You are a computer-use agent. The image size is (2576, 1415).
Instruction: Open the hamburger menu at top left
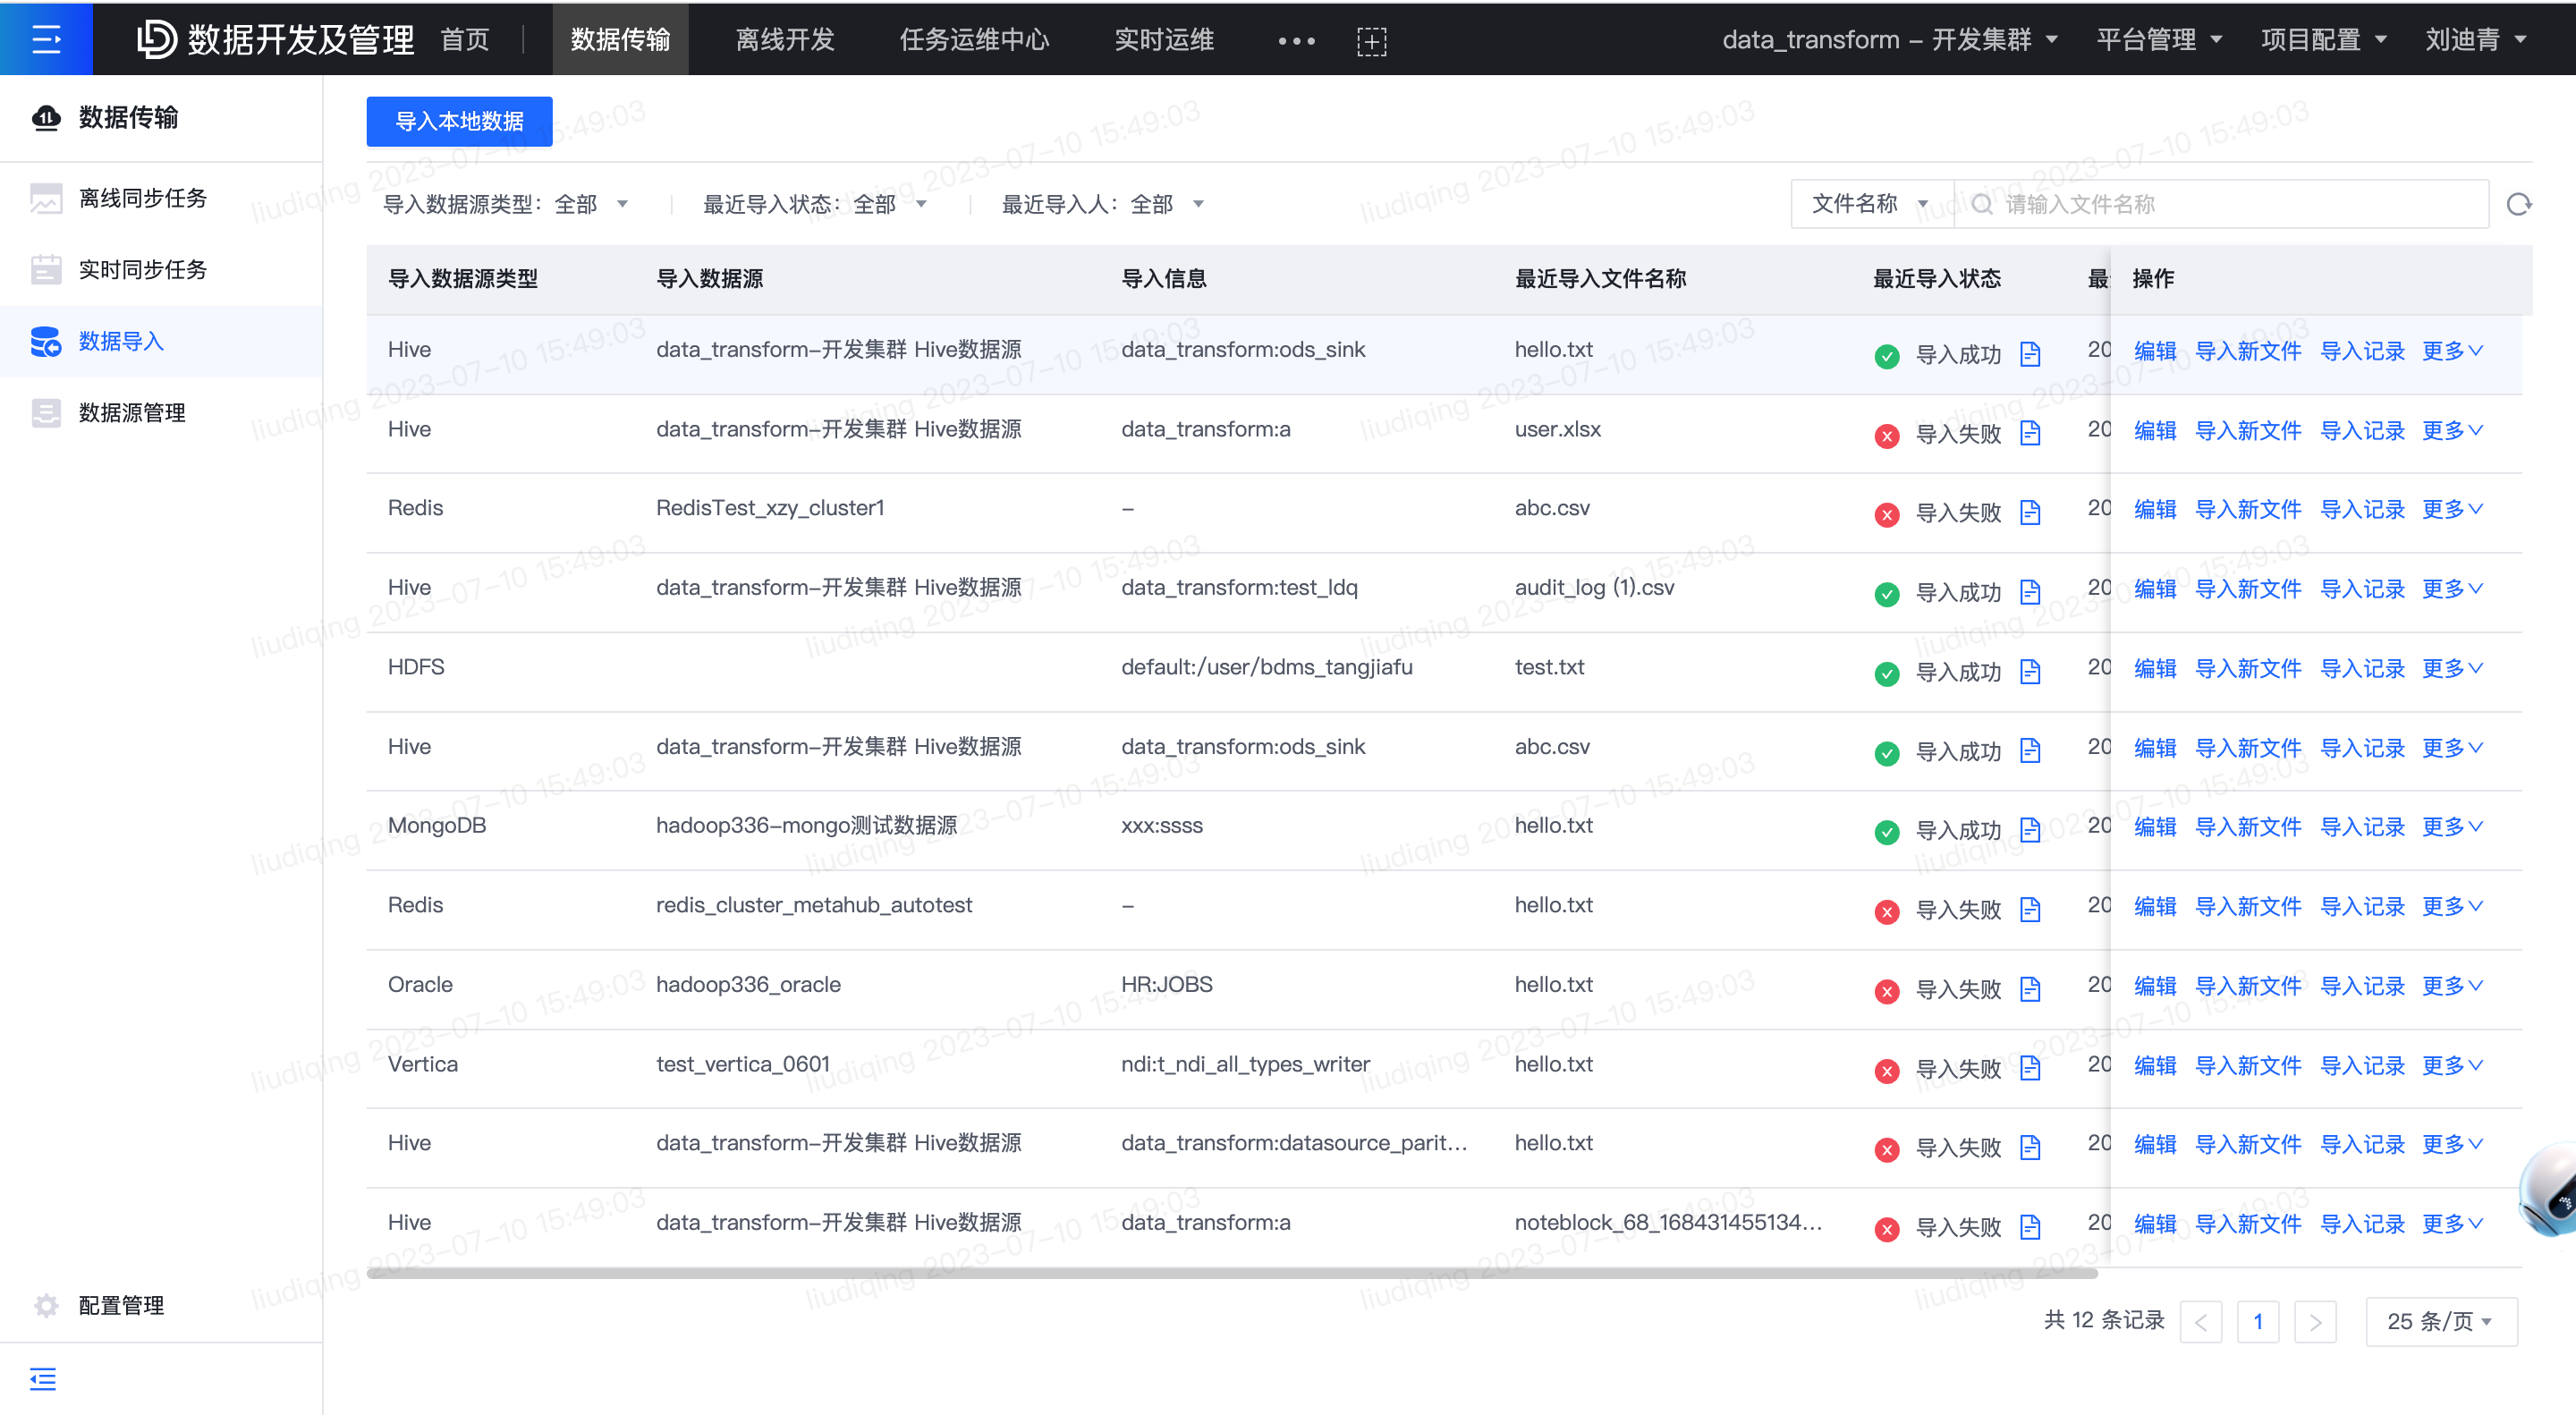pyautogui.click(x=46, y=39)
